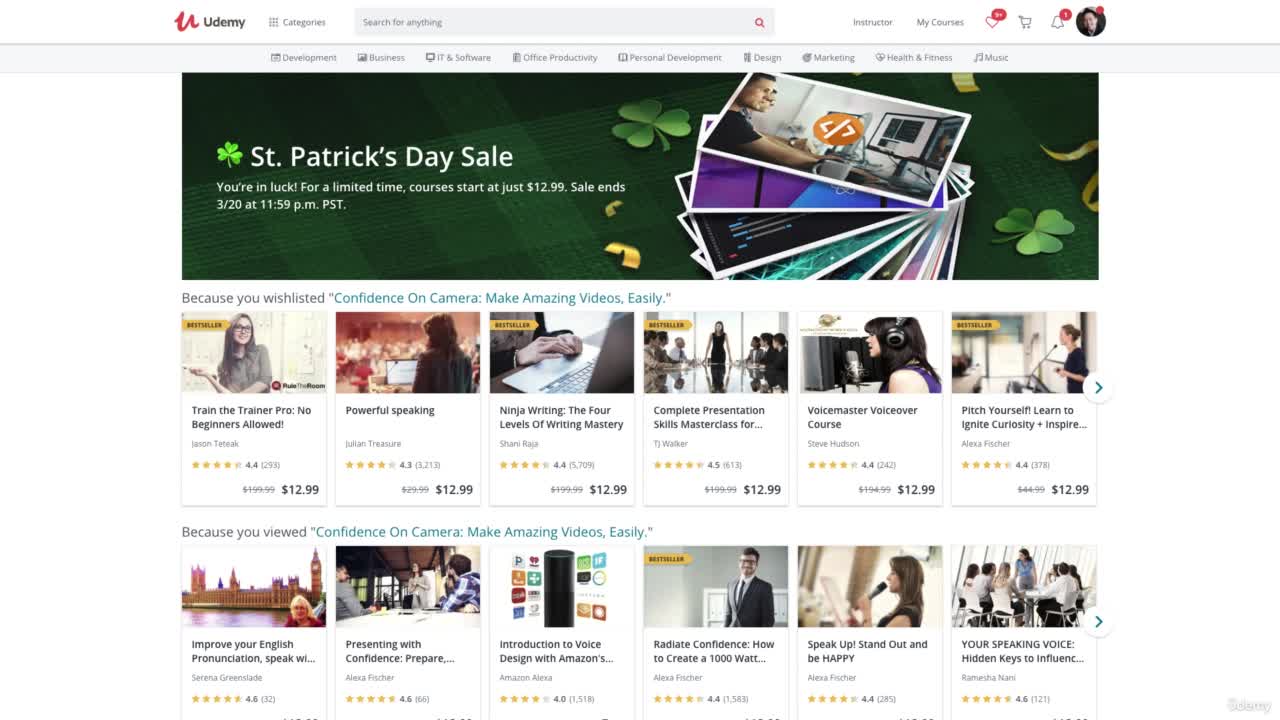Select the IT & Software category
1280x720 pixels.
pyautogui.click(x=458, y=58)
